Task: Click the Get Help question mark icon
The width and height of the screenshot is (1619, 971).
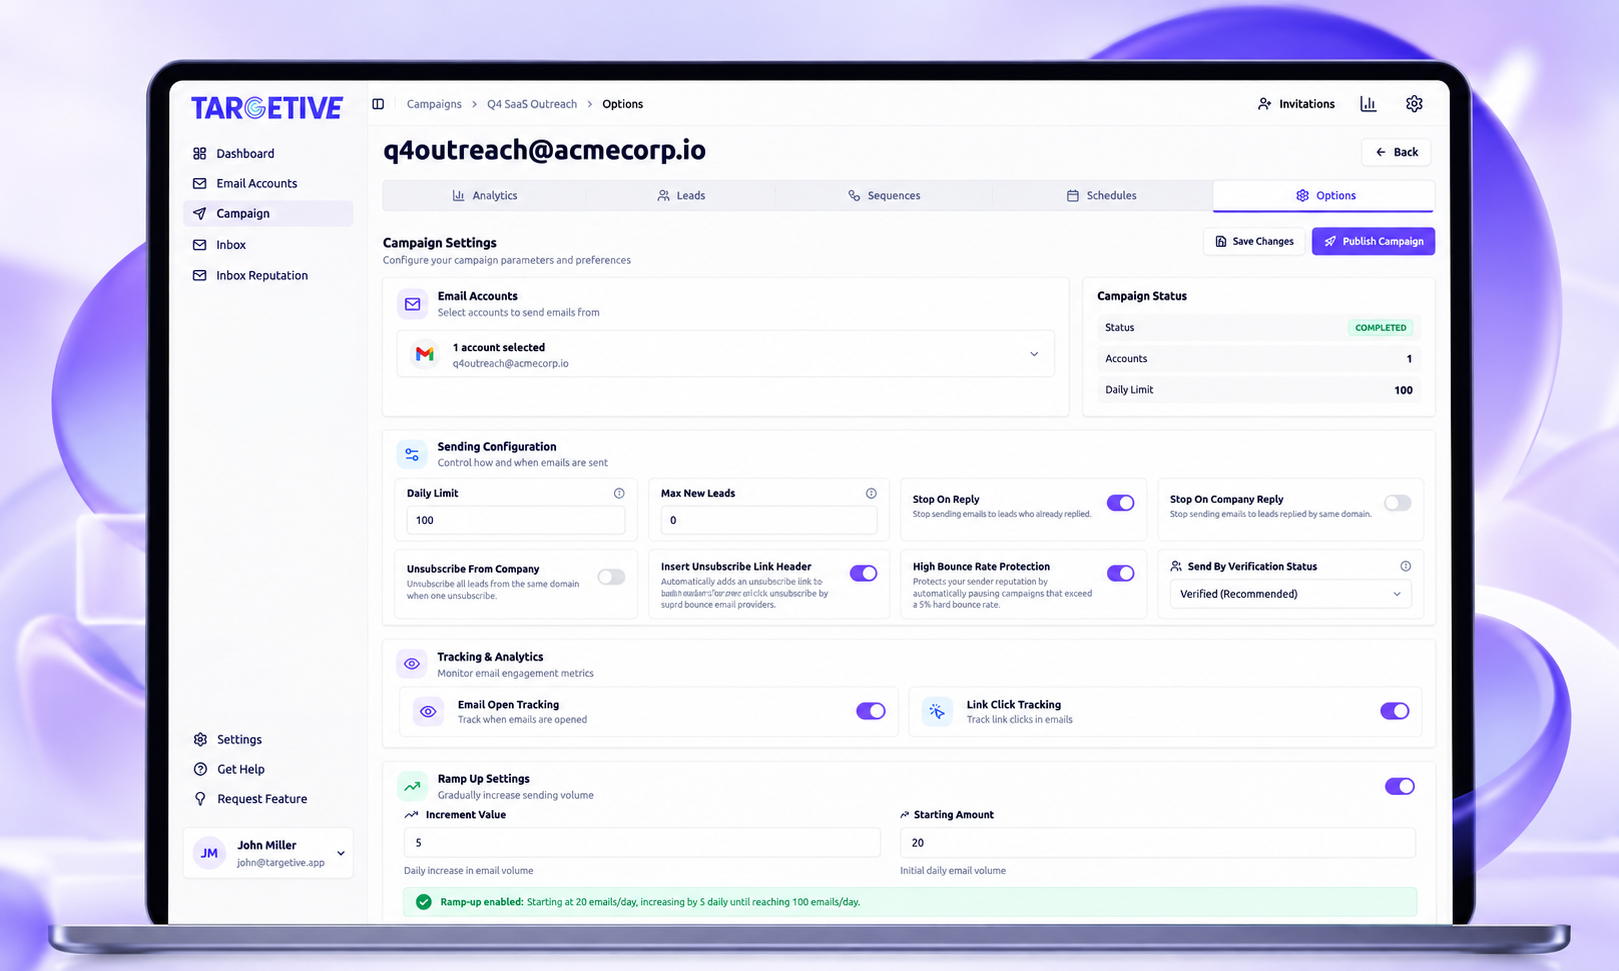Action: coord(200,769)
